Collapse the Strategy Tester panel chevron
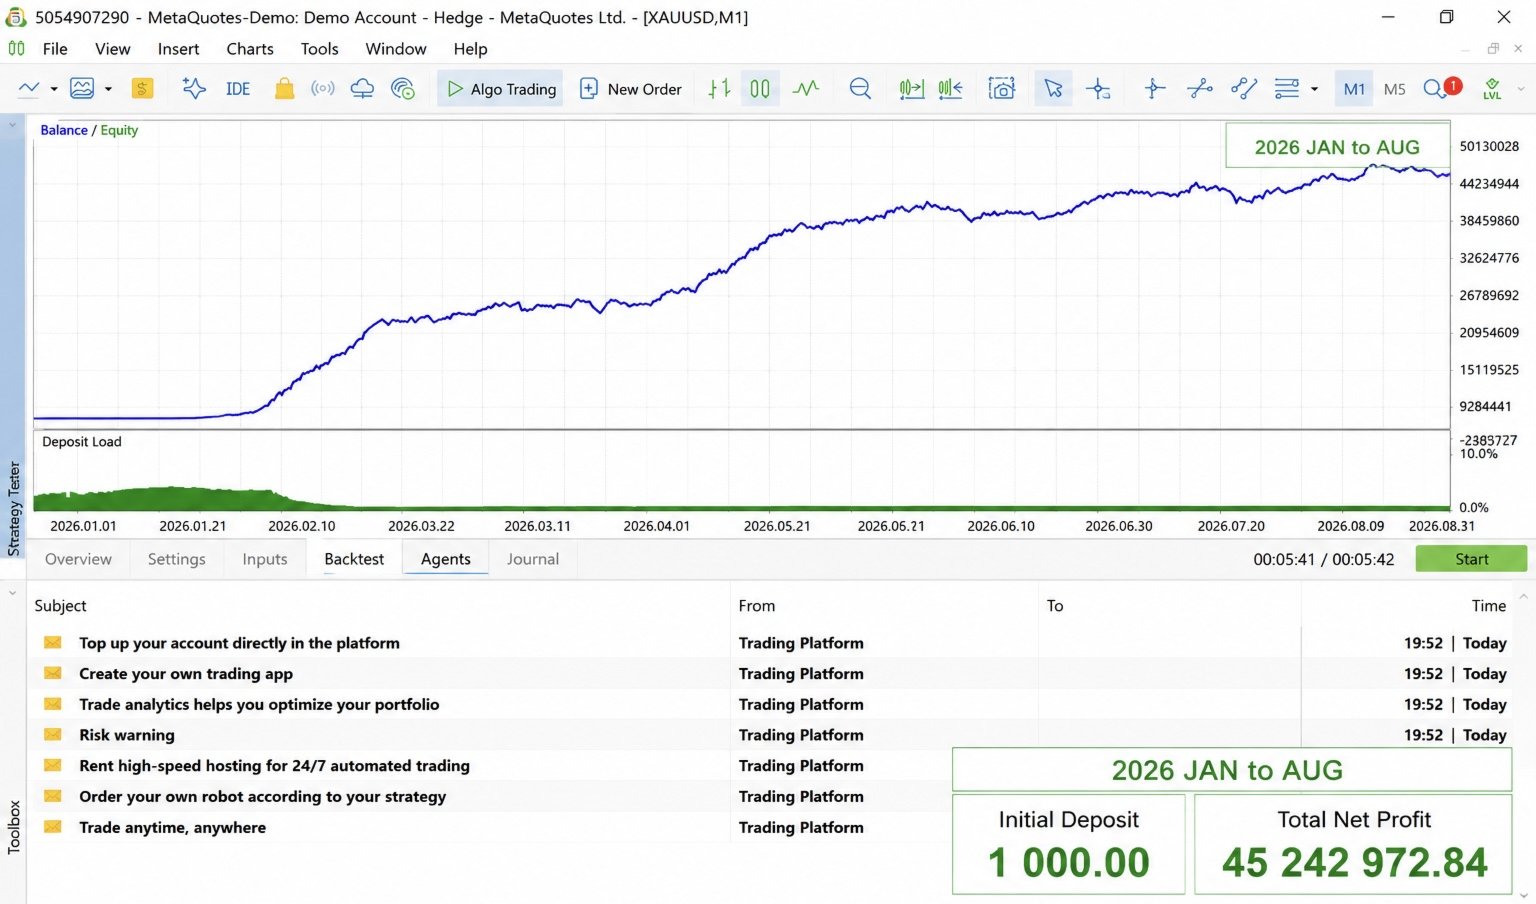Screen dimensions: 1536x904 [x=12, y=126]
